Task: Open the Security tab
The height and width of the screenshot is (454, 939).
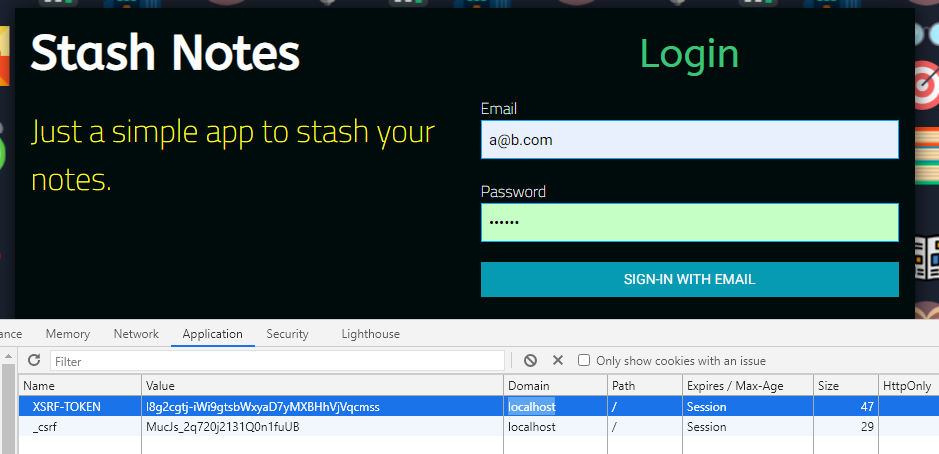Action: (287, 334)
